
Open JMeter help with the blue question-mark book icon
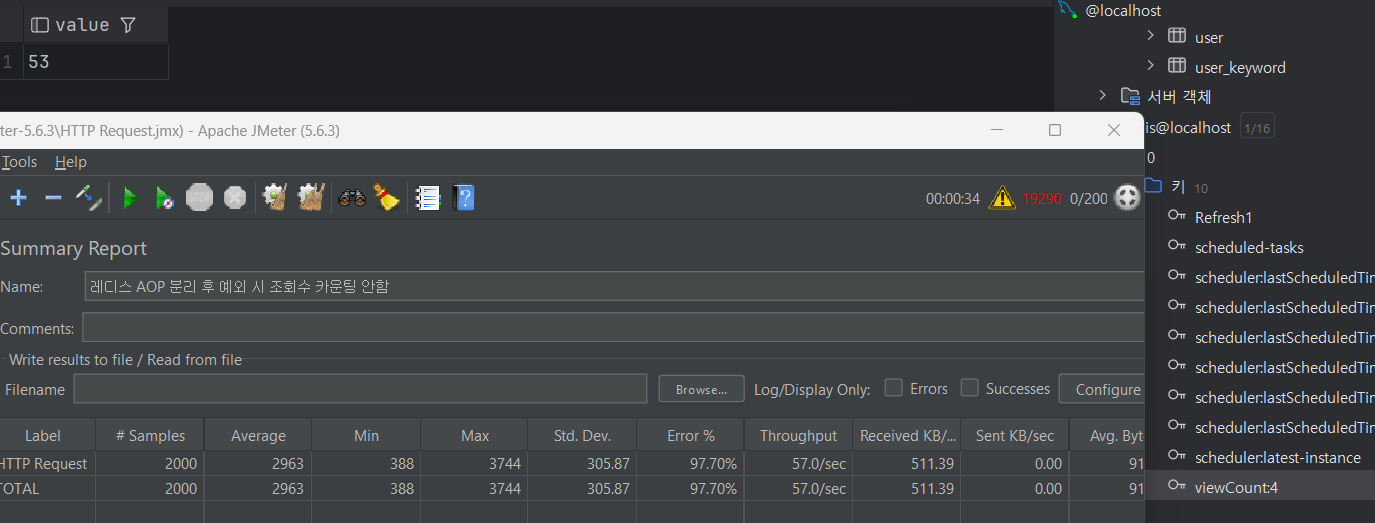(463, 198)
